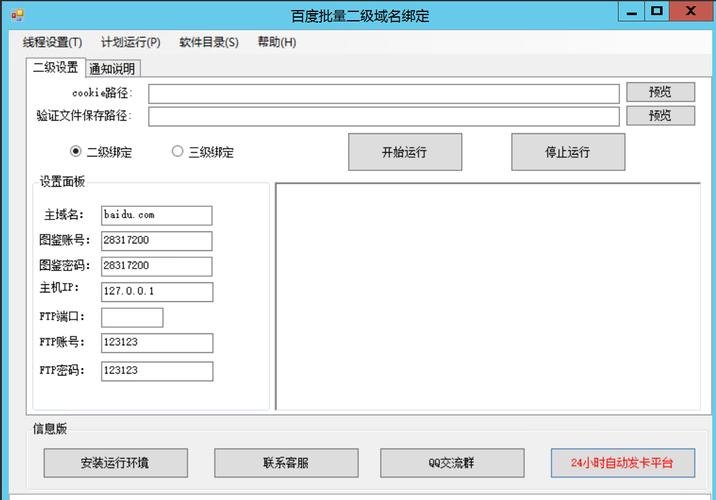
Task: Click the 图鉴密码 input field
Action: (157, 266)
